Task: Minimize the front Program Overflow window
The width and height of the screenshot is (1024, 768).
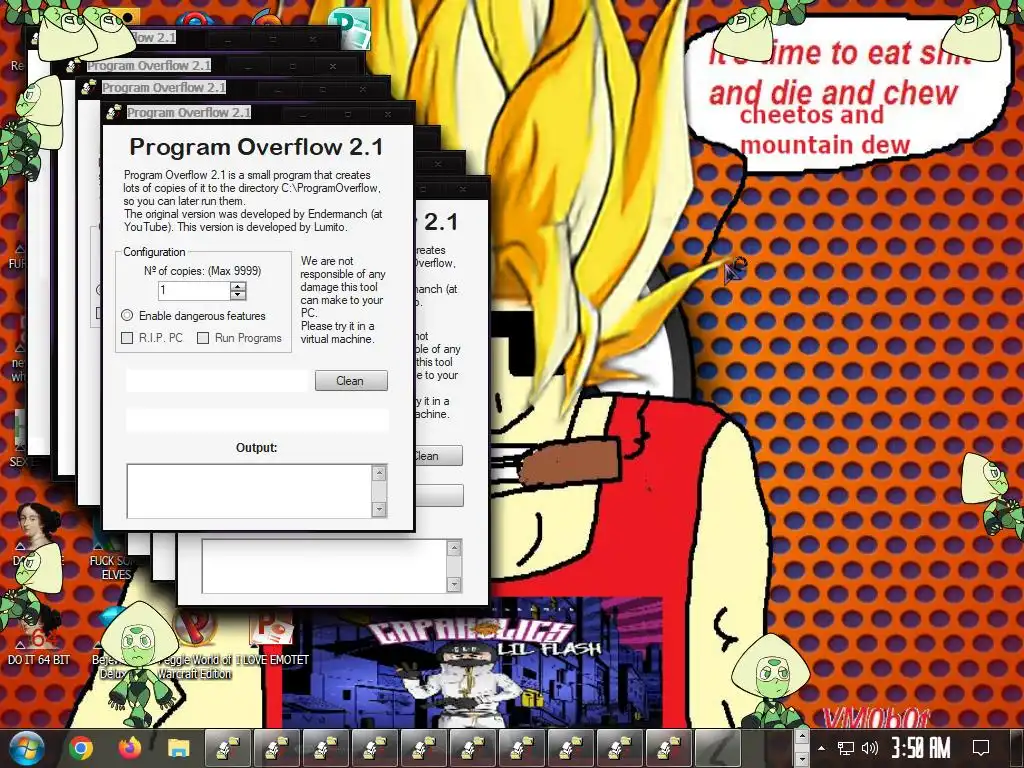Action: [305, 114]
